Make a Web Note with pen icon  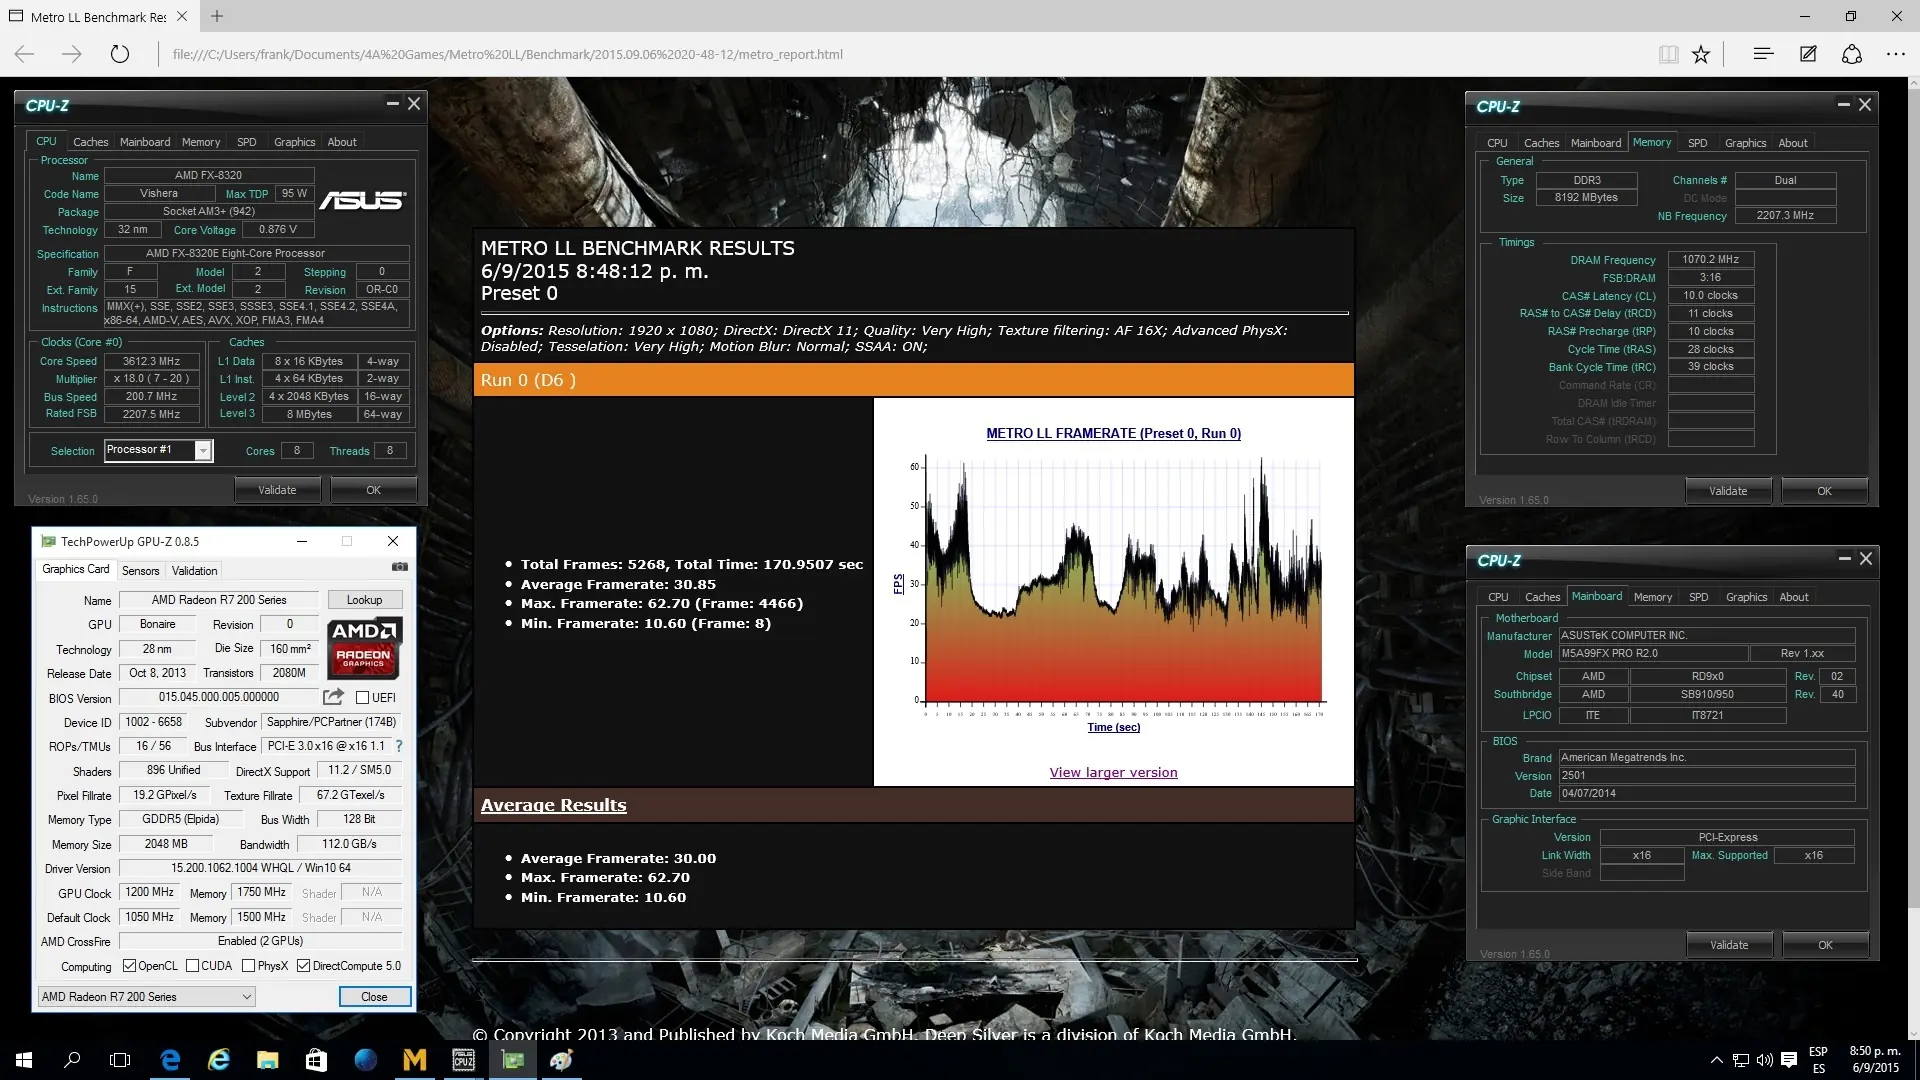pyautogui.click(x=1808, y=54)
